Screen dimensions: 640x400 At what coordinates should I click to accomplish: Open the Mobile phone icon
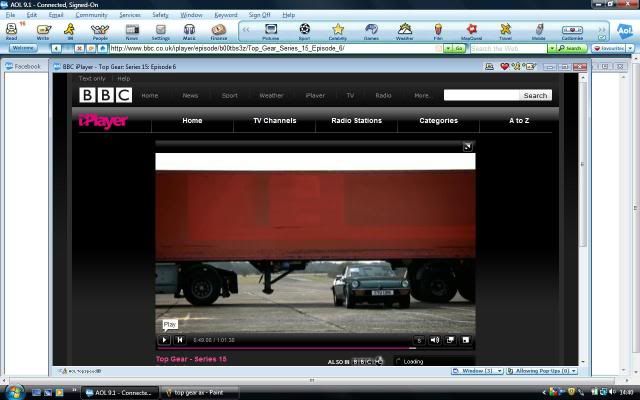tap(539, 31)
